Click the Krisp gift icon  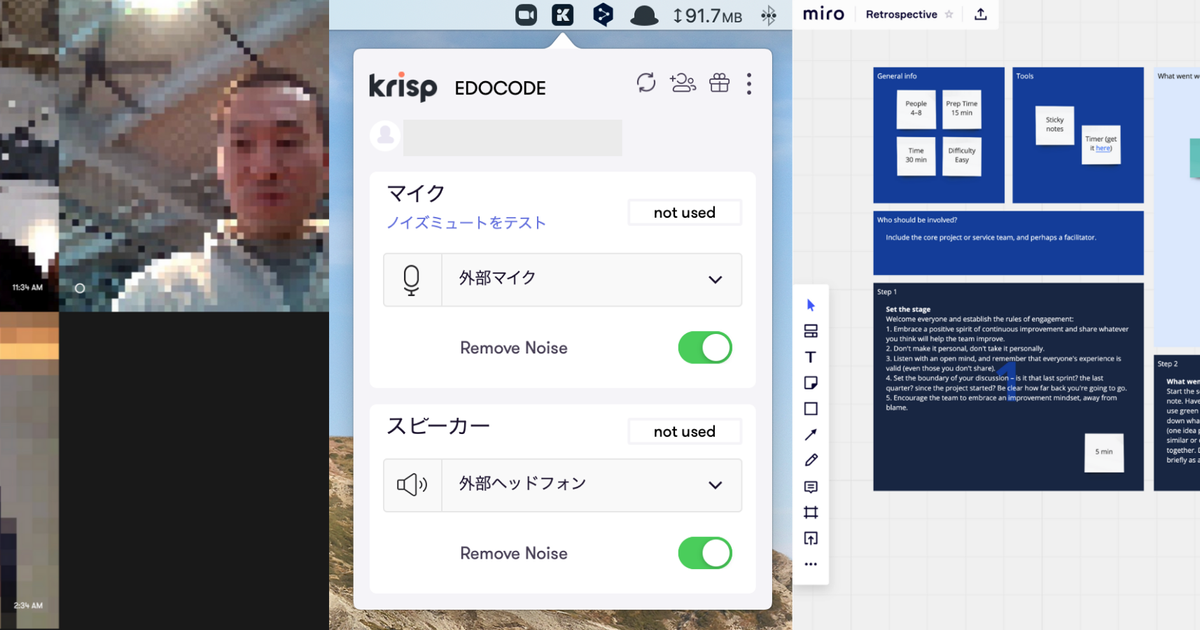719,83
